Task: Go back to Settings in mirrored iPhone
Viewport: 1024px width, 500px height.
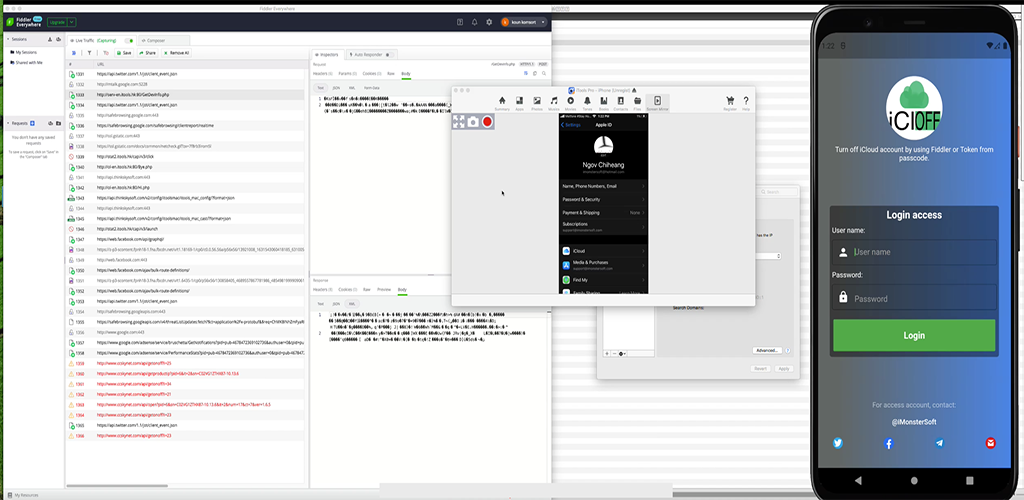Action: [x=571, y=125]
